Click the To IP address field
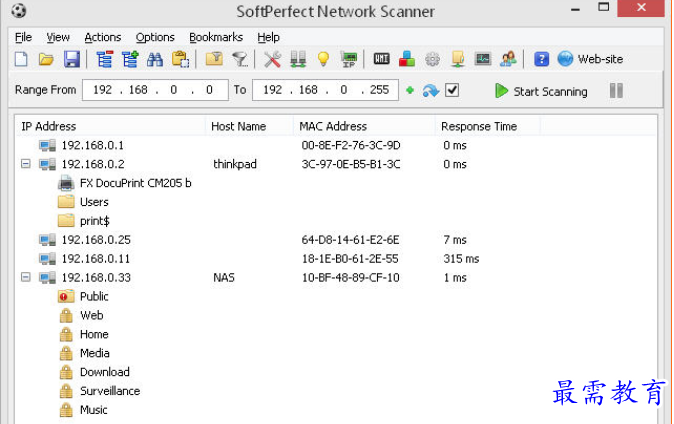Image resolution: width=674 pixels, height=424 pixels. click(325, 90)
